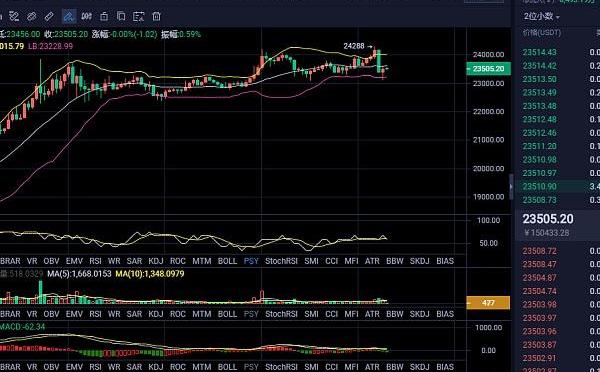This screenshot has width=600, height=372.
Task: Toggle the BOLL indicator in second indicator row
Action: pyautogui.click(x=227, y=314)
